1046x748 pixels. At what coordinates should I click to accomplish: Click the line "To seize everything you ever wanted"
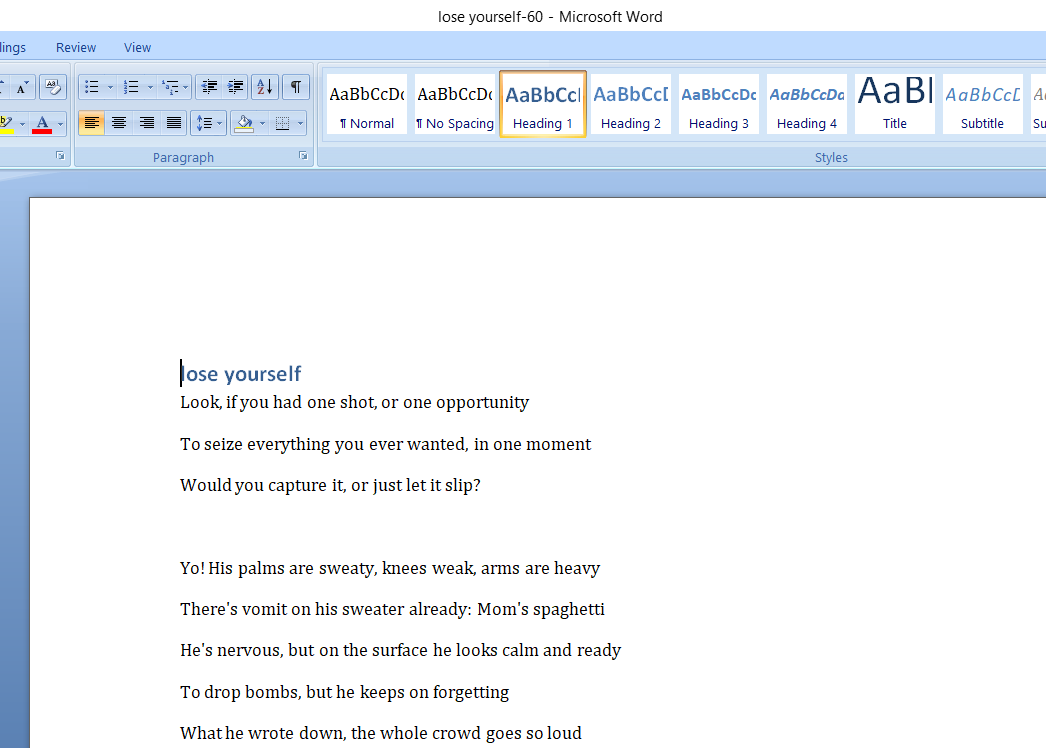pyautogui.click(x=386, y=444)
